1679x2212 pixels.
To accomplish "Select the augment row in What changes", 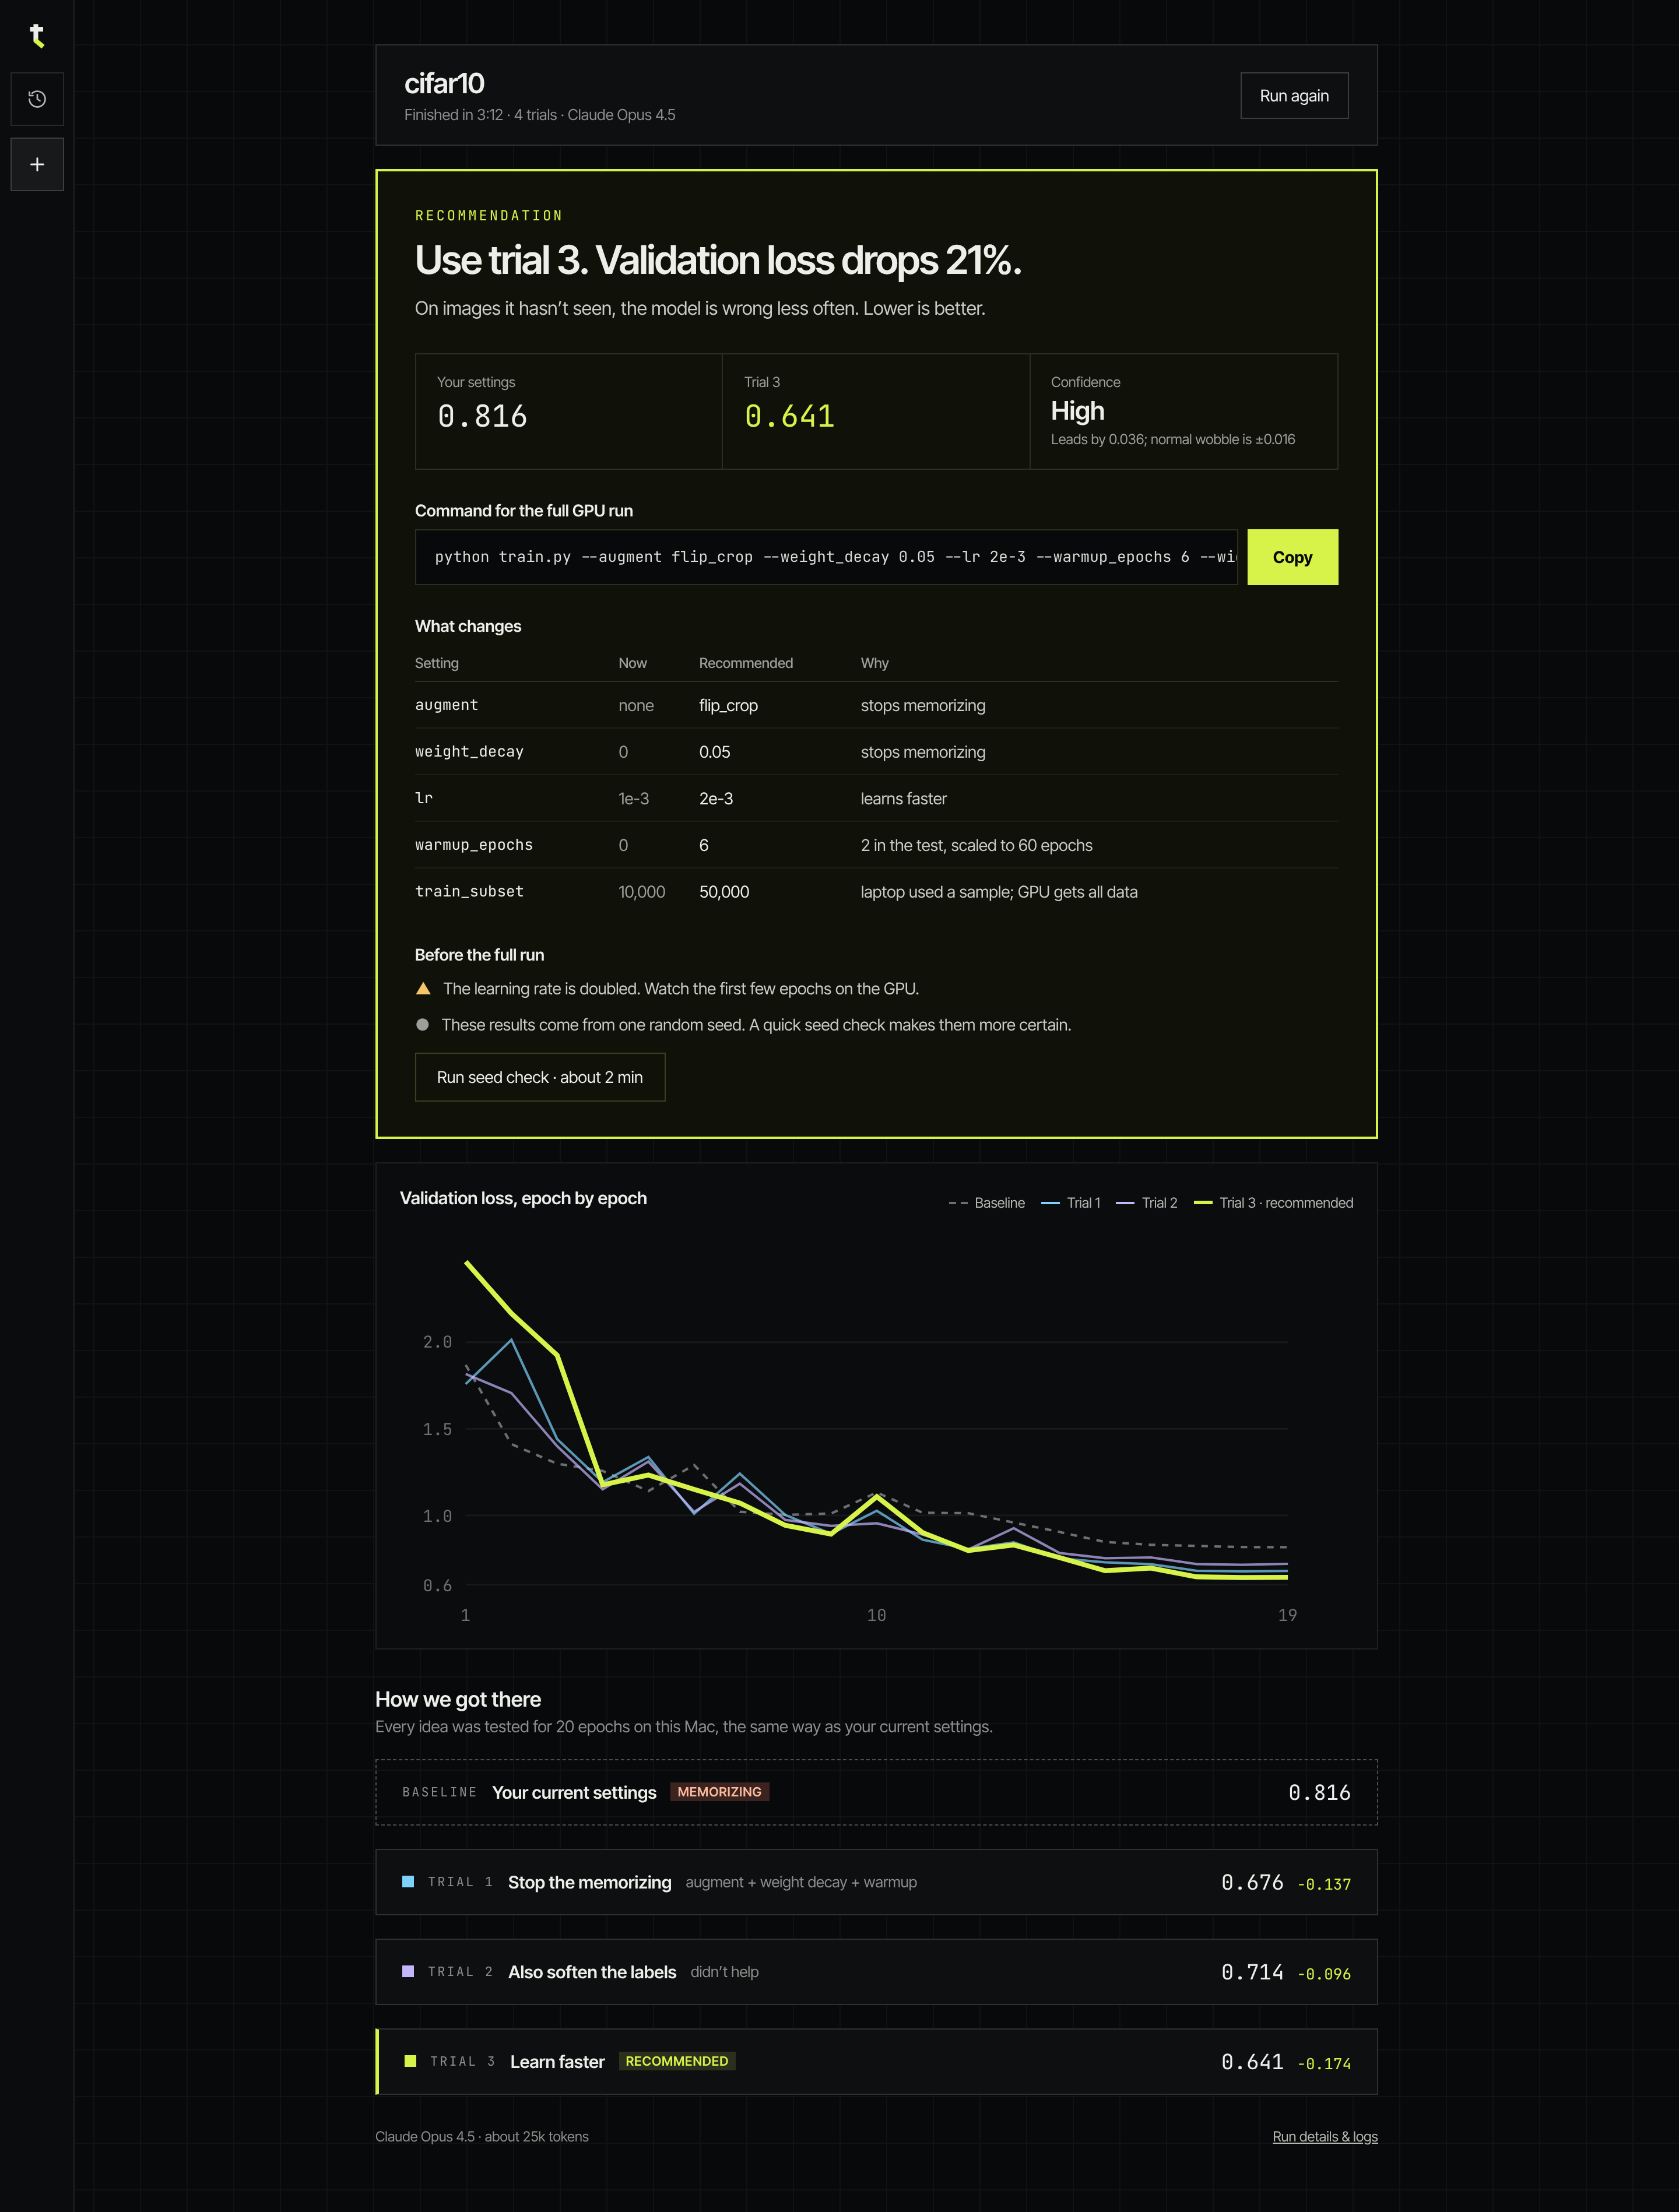I will coord(876,705).
